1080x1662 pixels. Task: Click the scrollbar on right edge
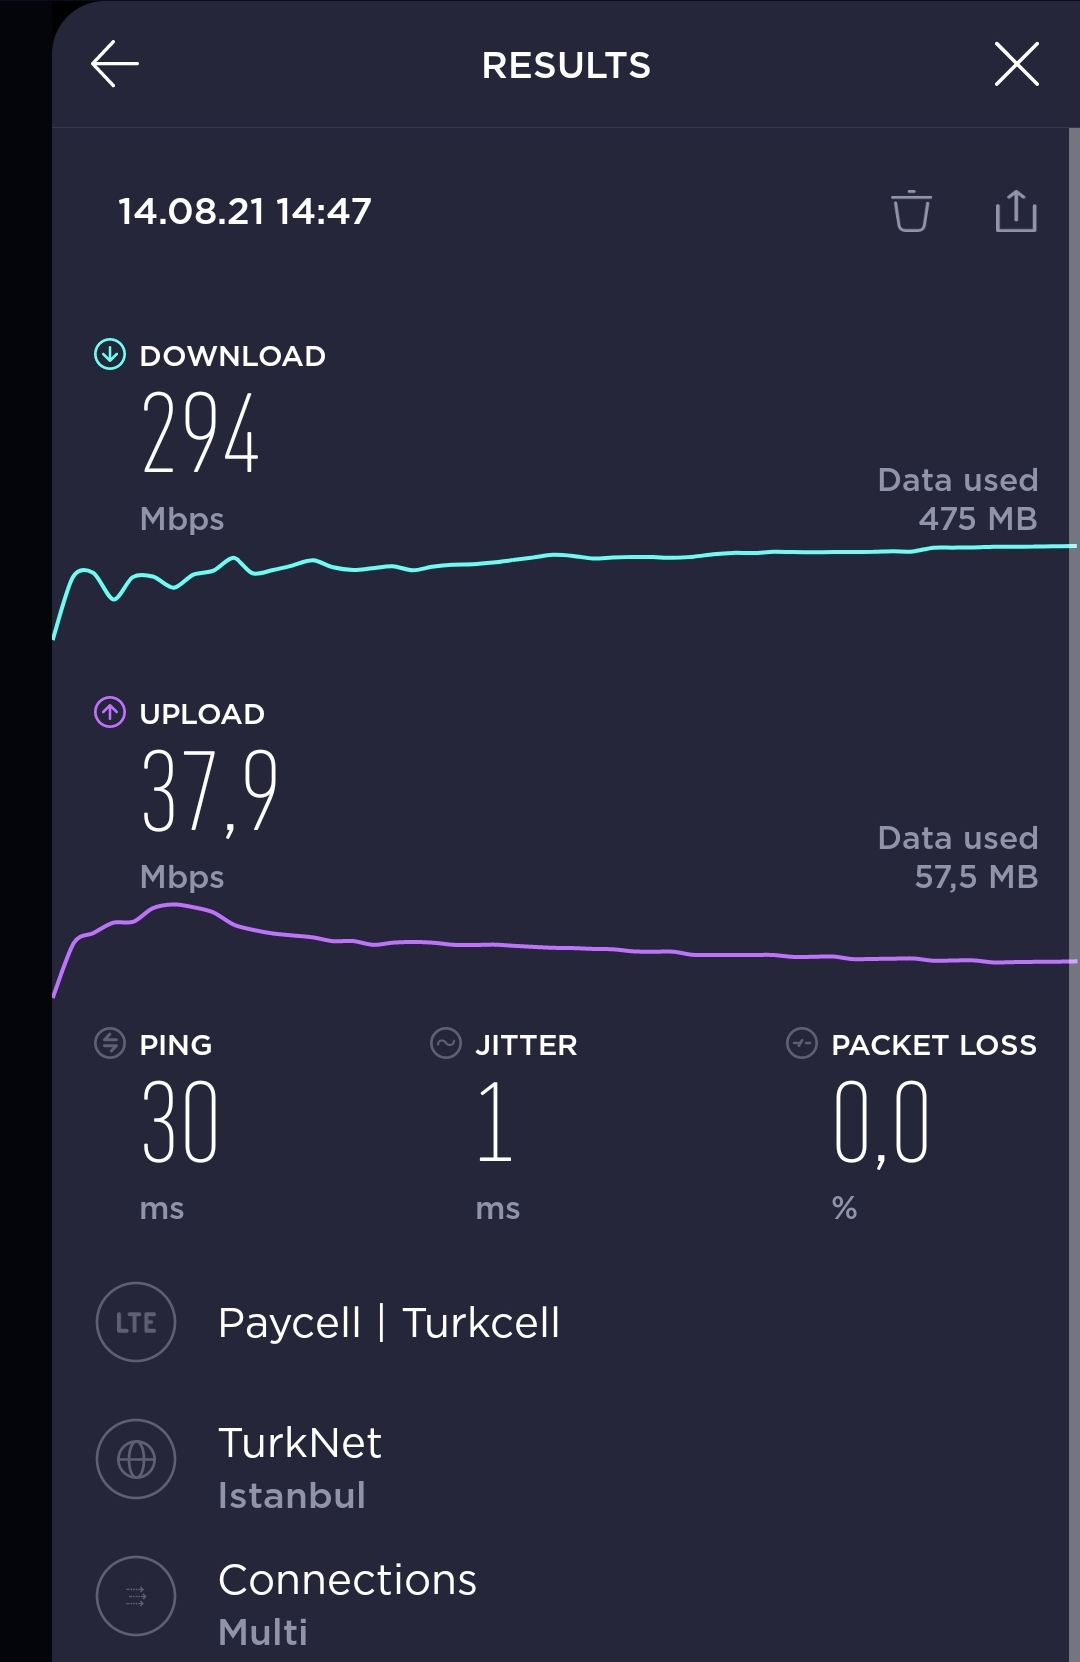[x=1074, y=895]
